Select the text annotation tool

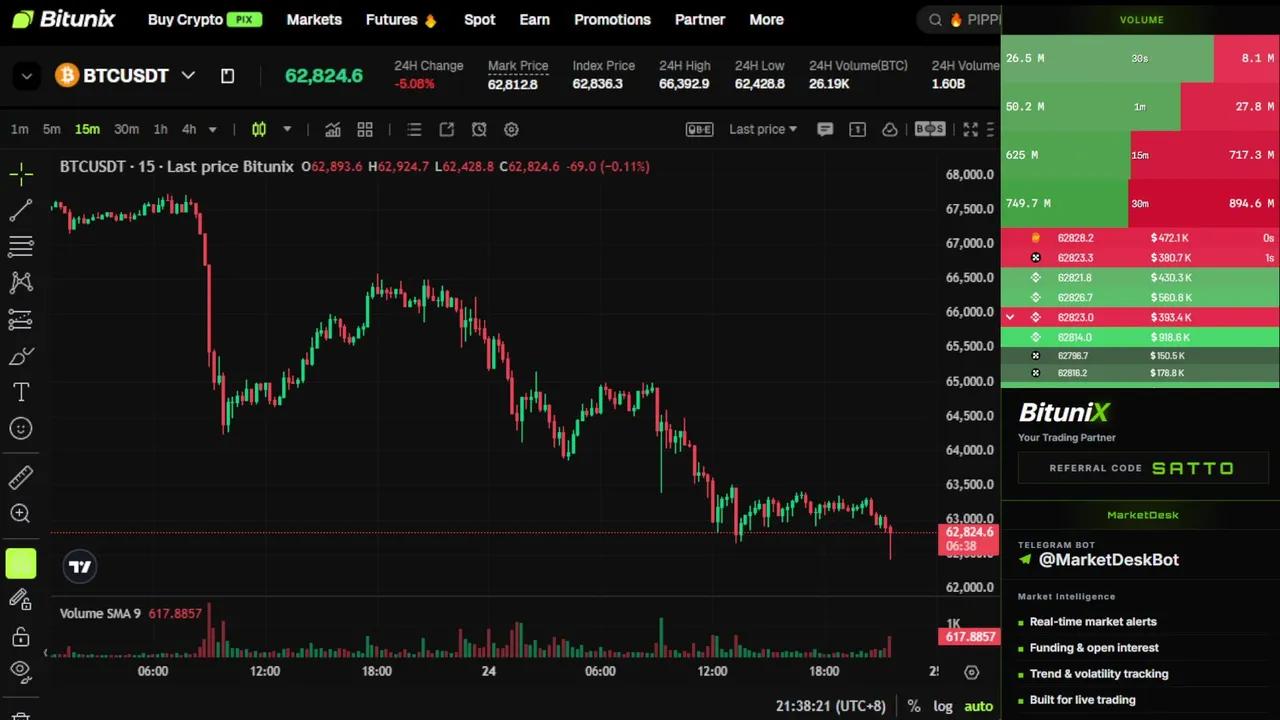click(x=21, y=392)
